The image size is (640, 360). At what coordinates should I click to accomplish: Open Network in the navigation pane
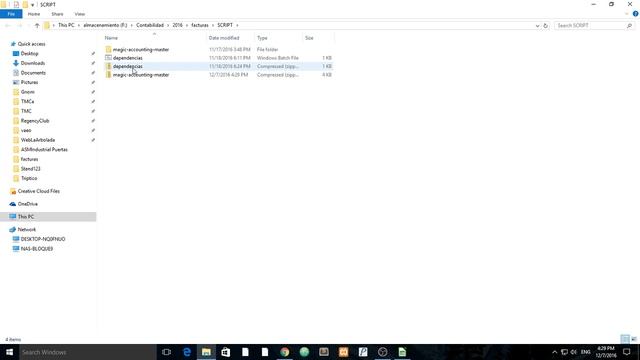pyautogui.click(x=27, y=230)
